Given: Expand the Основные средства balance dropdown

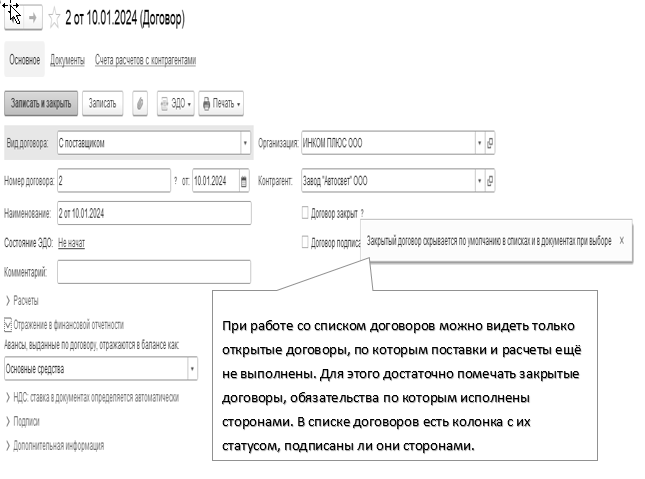Looking at the screenshot, I should click(192, 369).
